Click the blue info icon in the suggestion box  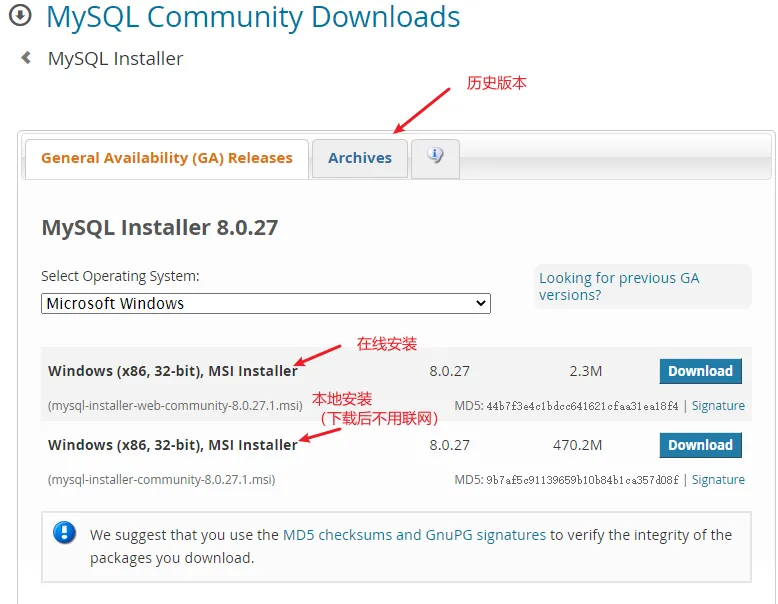[x=65, y=533]
